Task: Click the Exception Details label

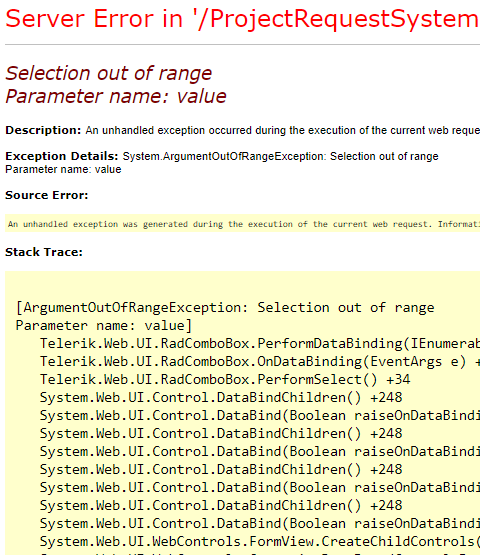Action: coord(62,156)
